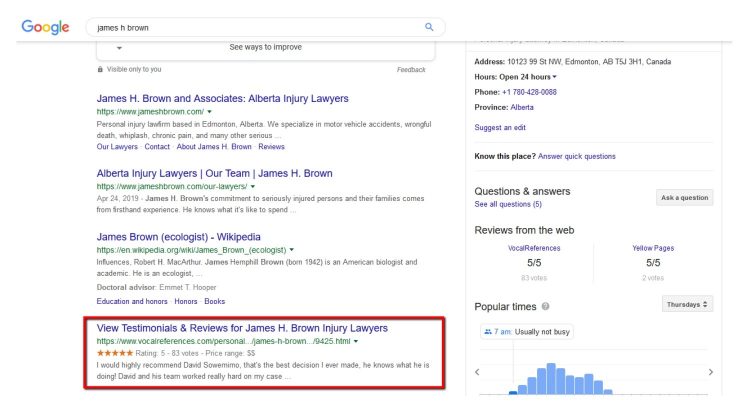Open Alberta Injury Lawyers | Our Team result
This screenshot has height=416, width=742.
click(214, 173)
